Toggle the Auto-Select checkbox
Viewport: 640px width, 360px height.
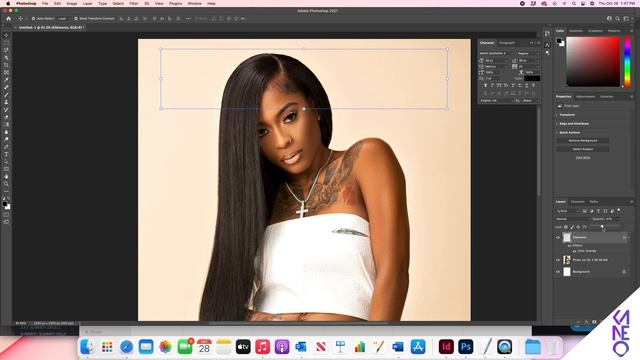pyautogui.click(x=33, y=19)
